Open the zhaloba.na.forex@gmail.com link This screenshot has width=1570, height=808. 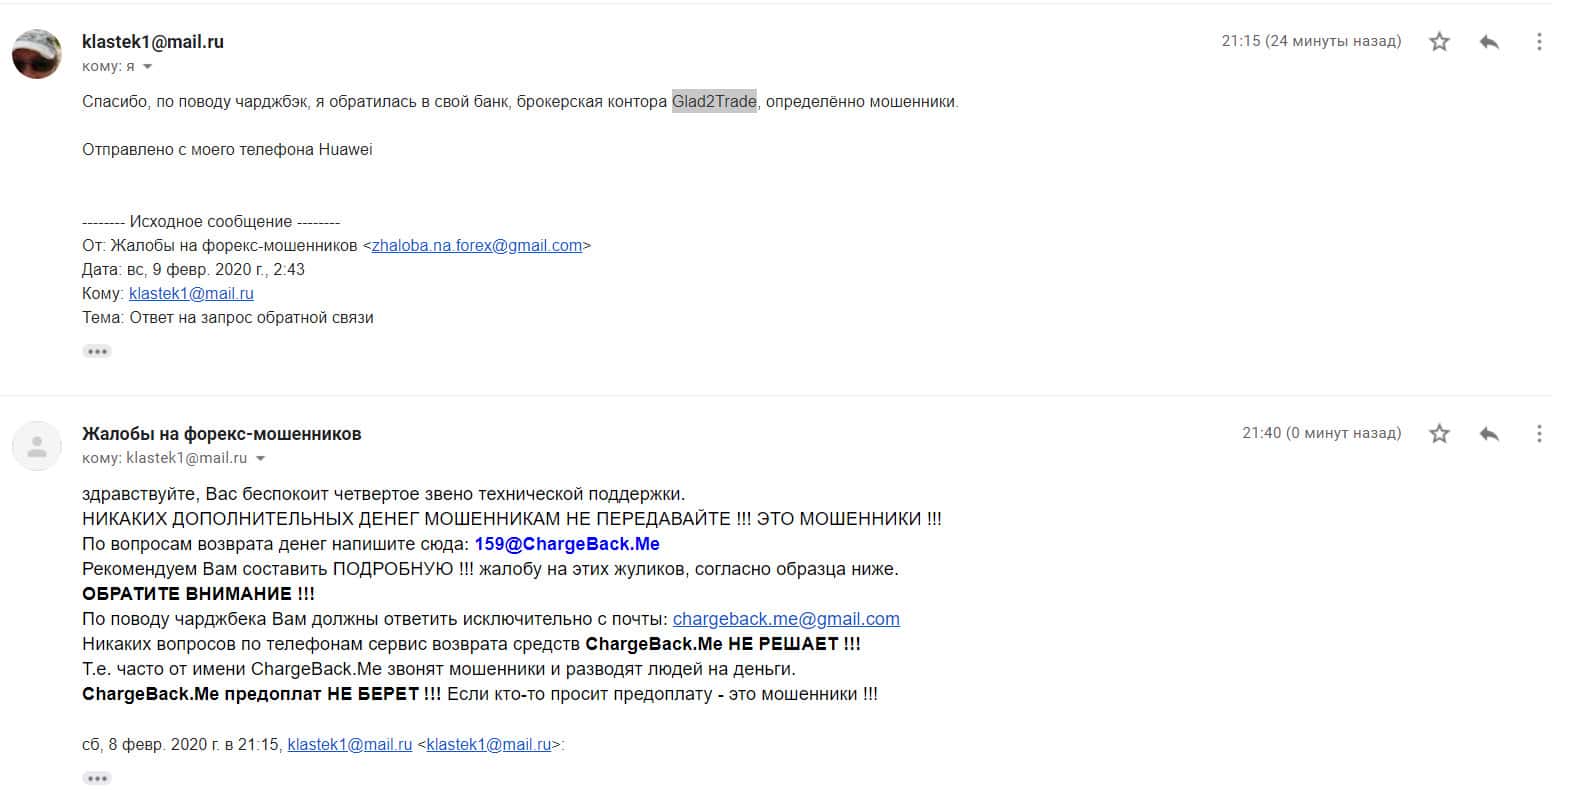(x=477, y=245)
